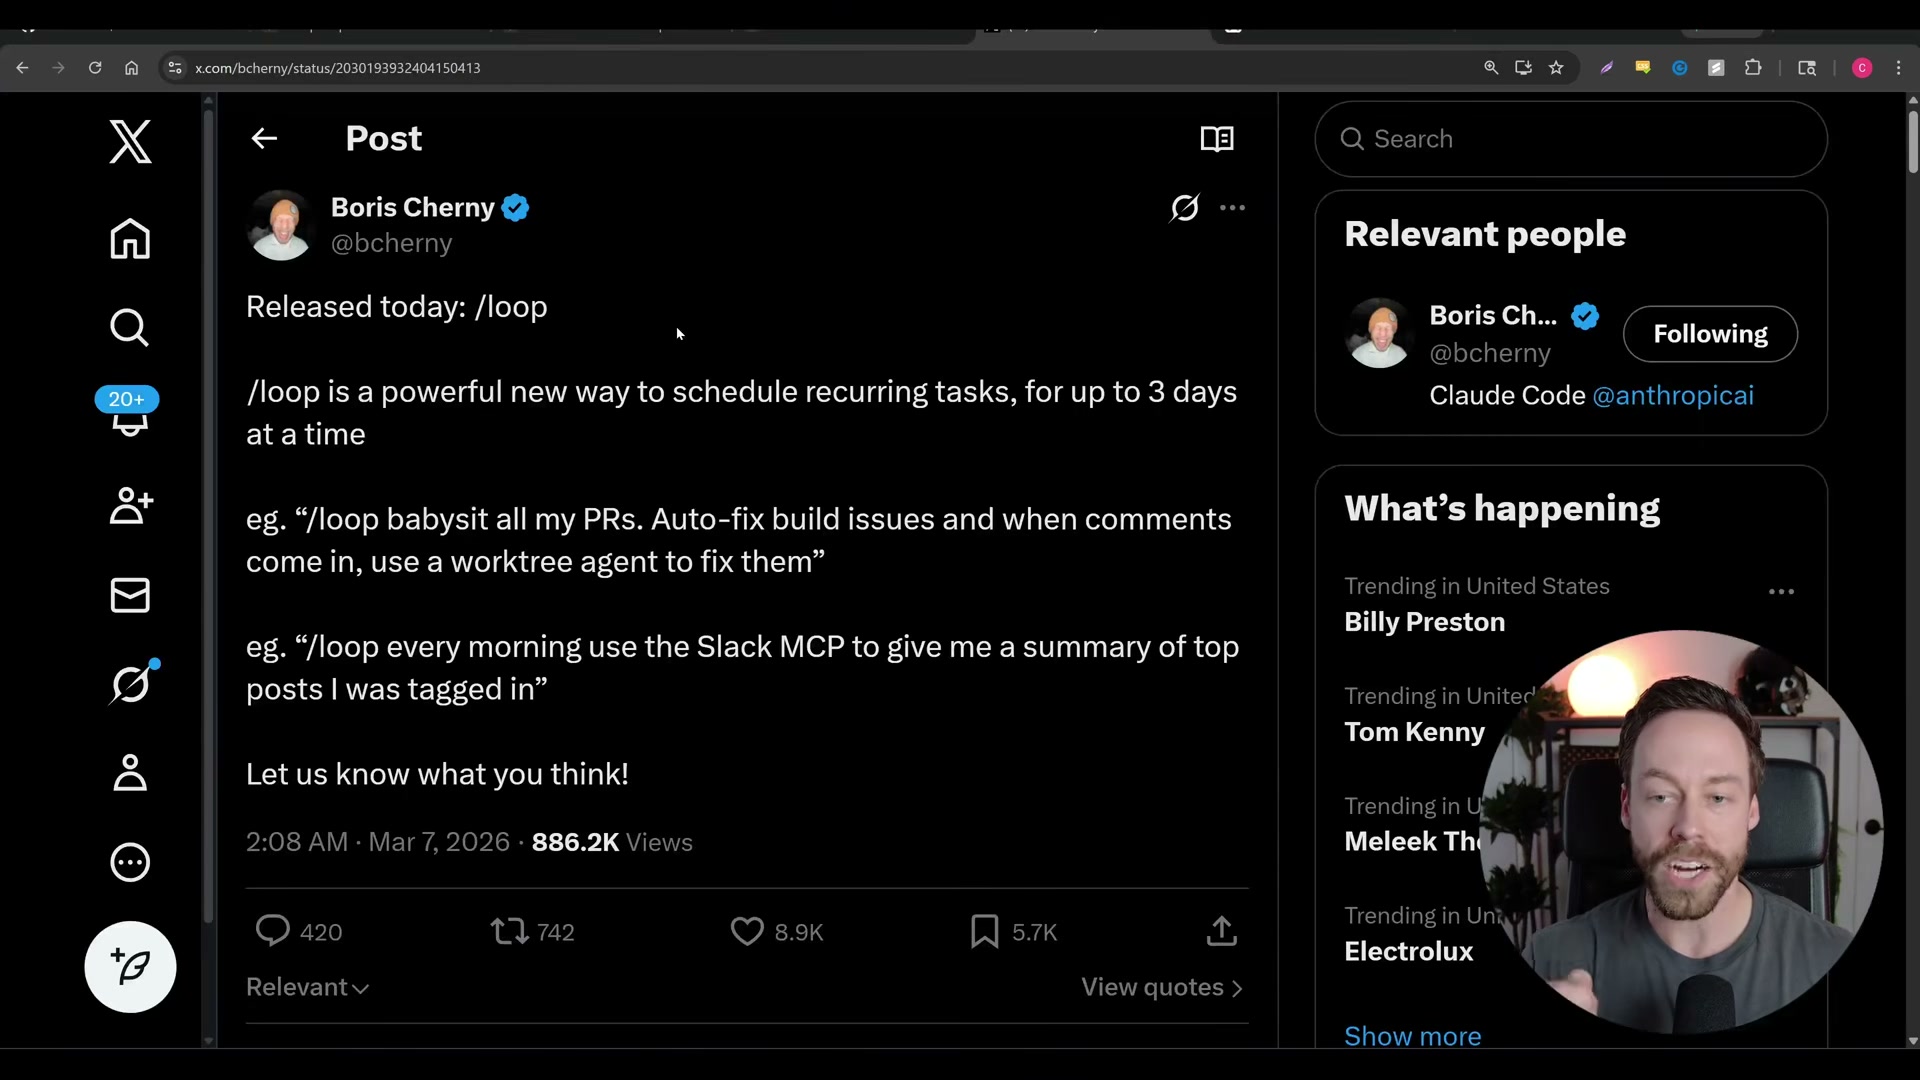Click browser Back arrow
Image resolution: width=1920 pixels, height=1080 pixels.
[x=22, y=68]
